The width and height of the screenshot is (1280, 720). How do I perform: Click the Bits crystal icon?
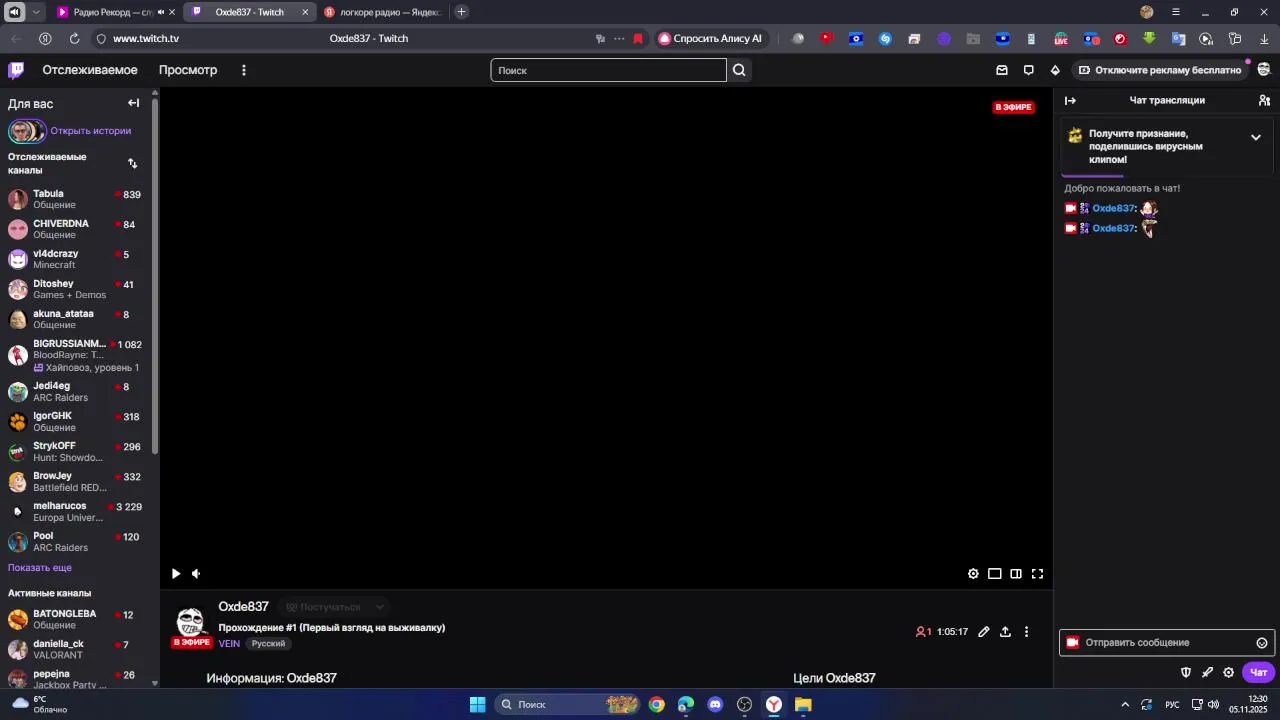[1055, 70]
